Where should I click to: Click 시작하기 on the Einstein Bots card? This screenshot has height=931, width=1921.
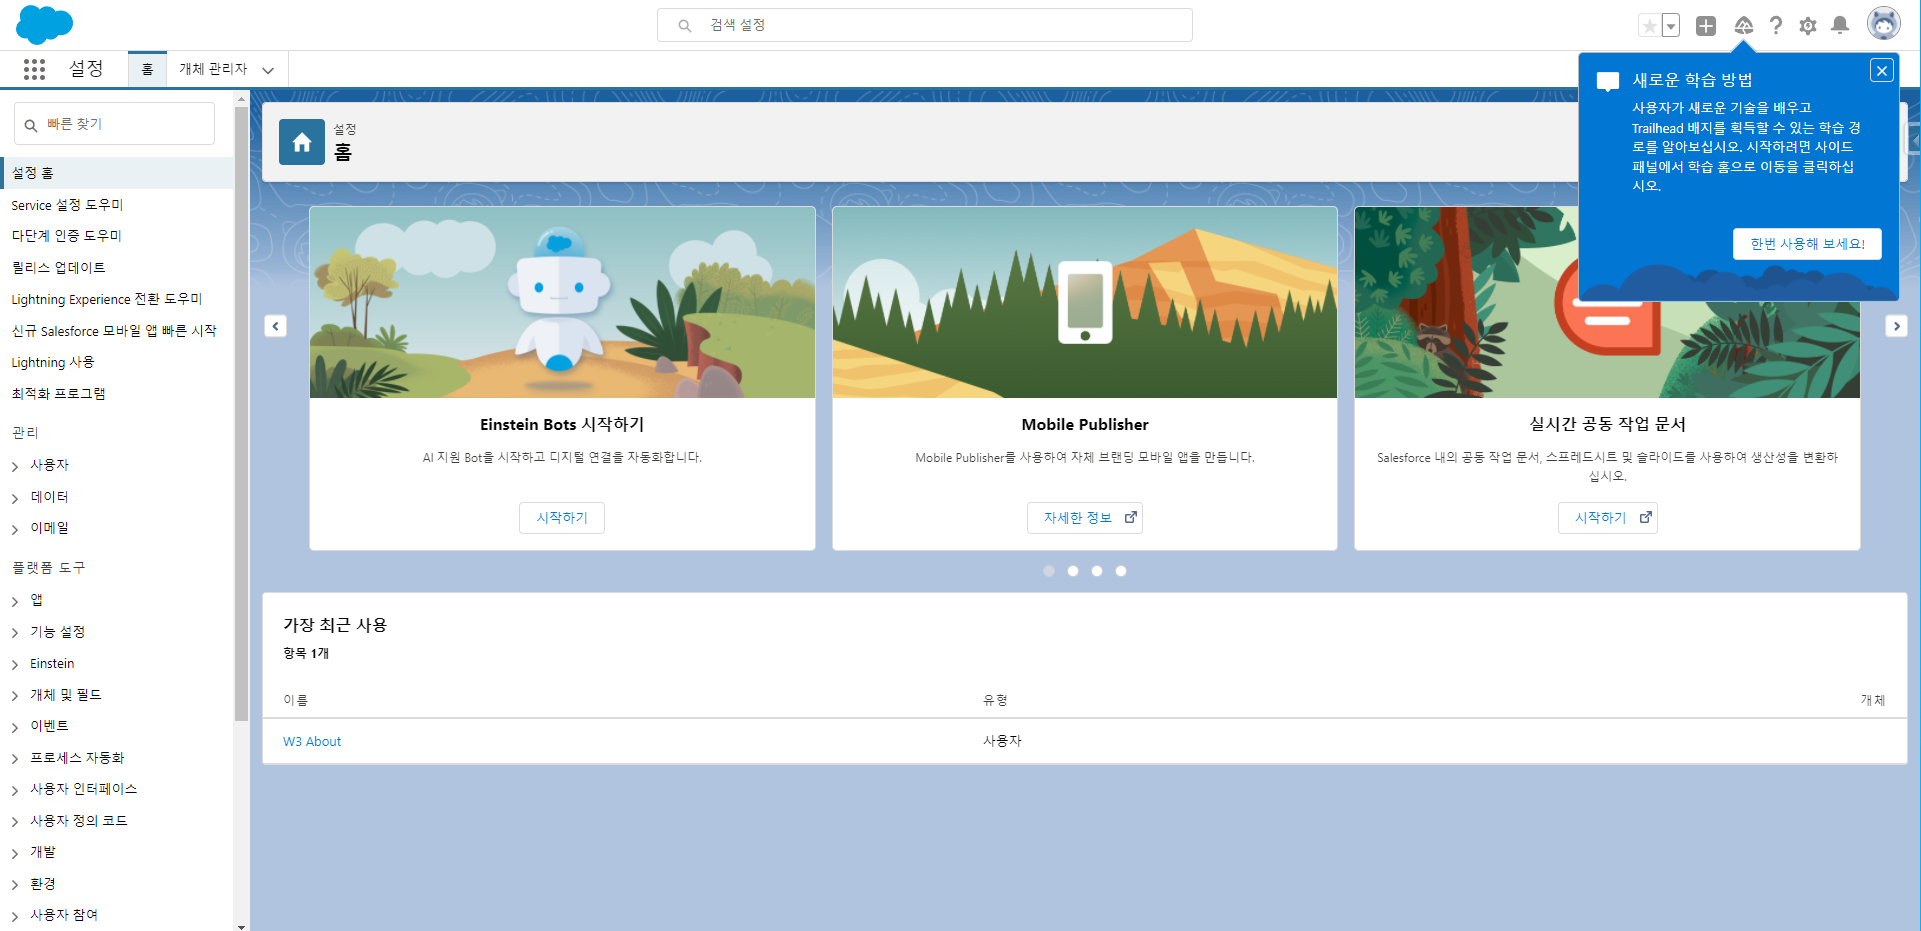coord(562,518)
